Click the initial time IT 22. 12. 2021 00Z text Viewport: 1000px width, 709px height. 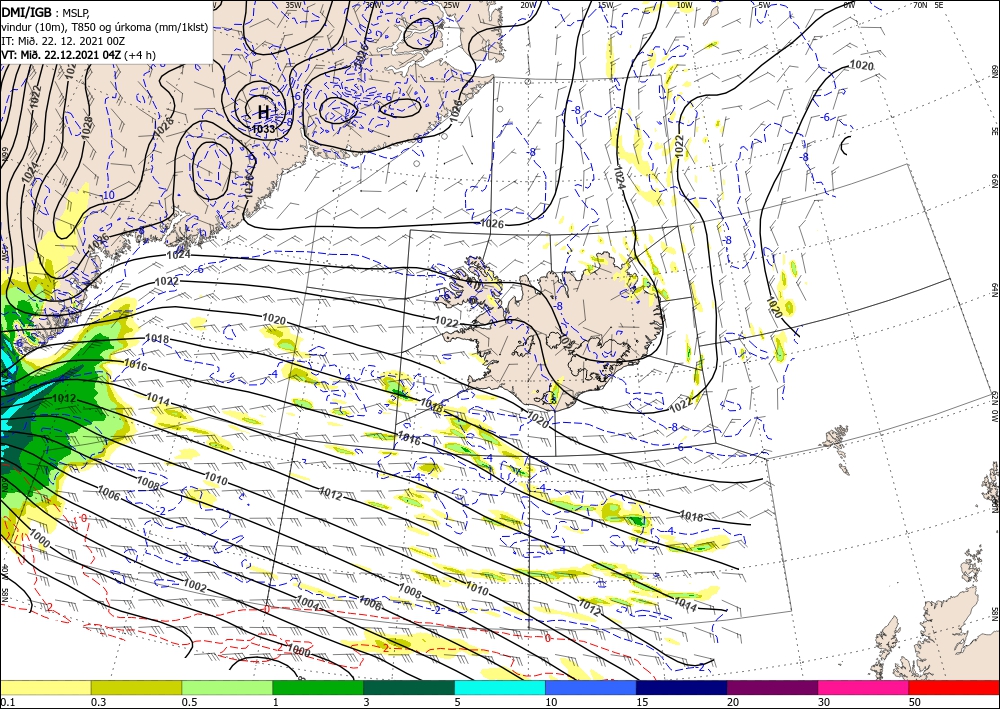(63, 41)
